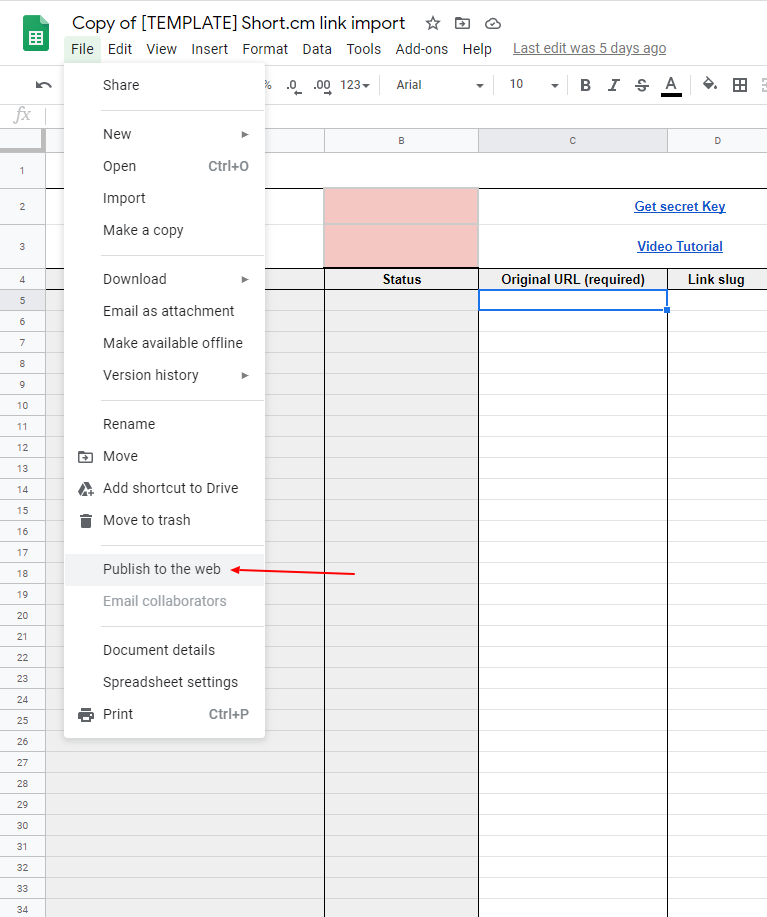Image resolution: width=767 pixels, height=917 pixels.
Task: Open the text color picker
Action: pyautogui.click(x=671, y=86)
